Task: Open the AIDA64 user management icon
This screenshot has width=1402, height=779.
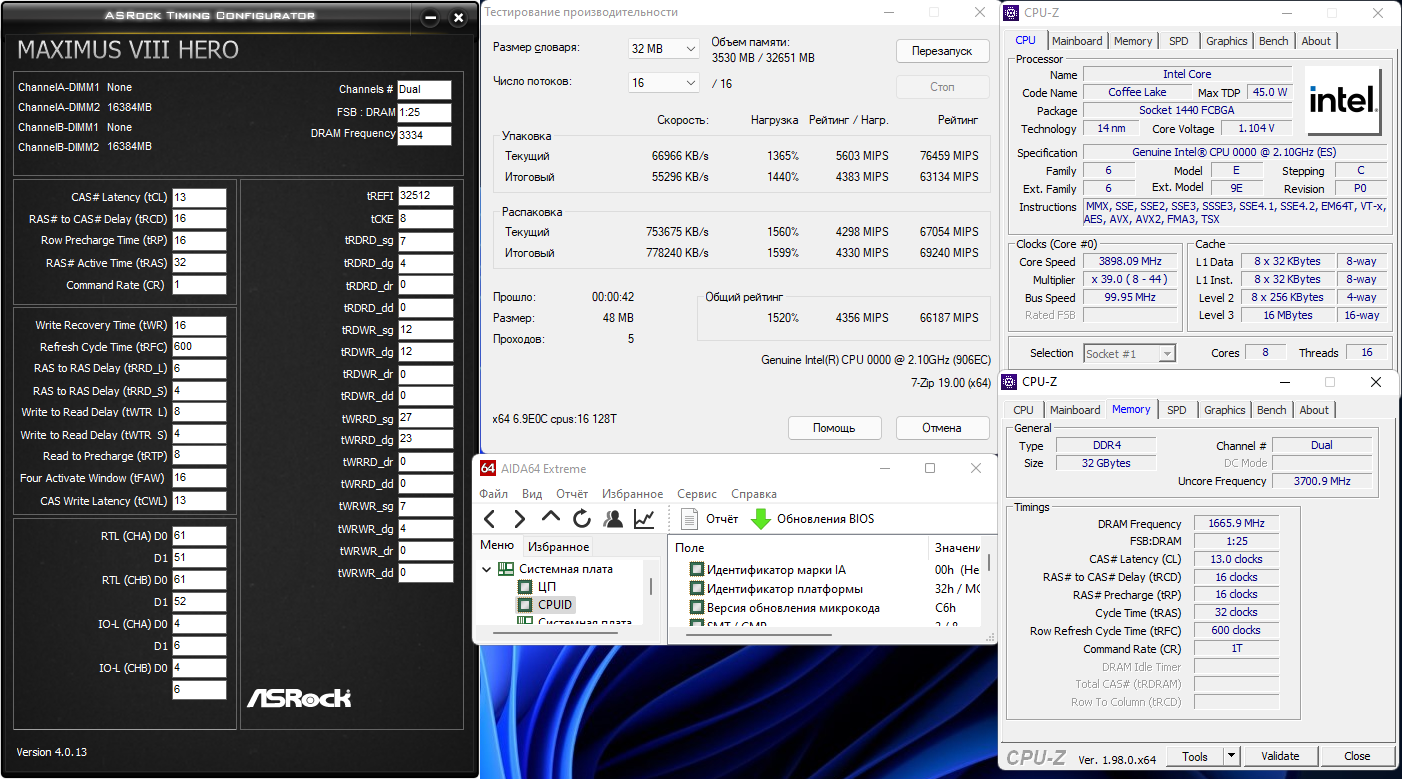Action: click(613, 519)
